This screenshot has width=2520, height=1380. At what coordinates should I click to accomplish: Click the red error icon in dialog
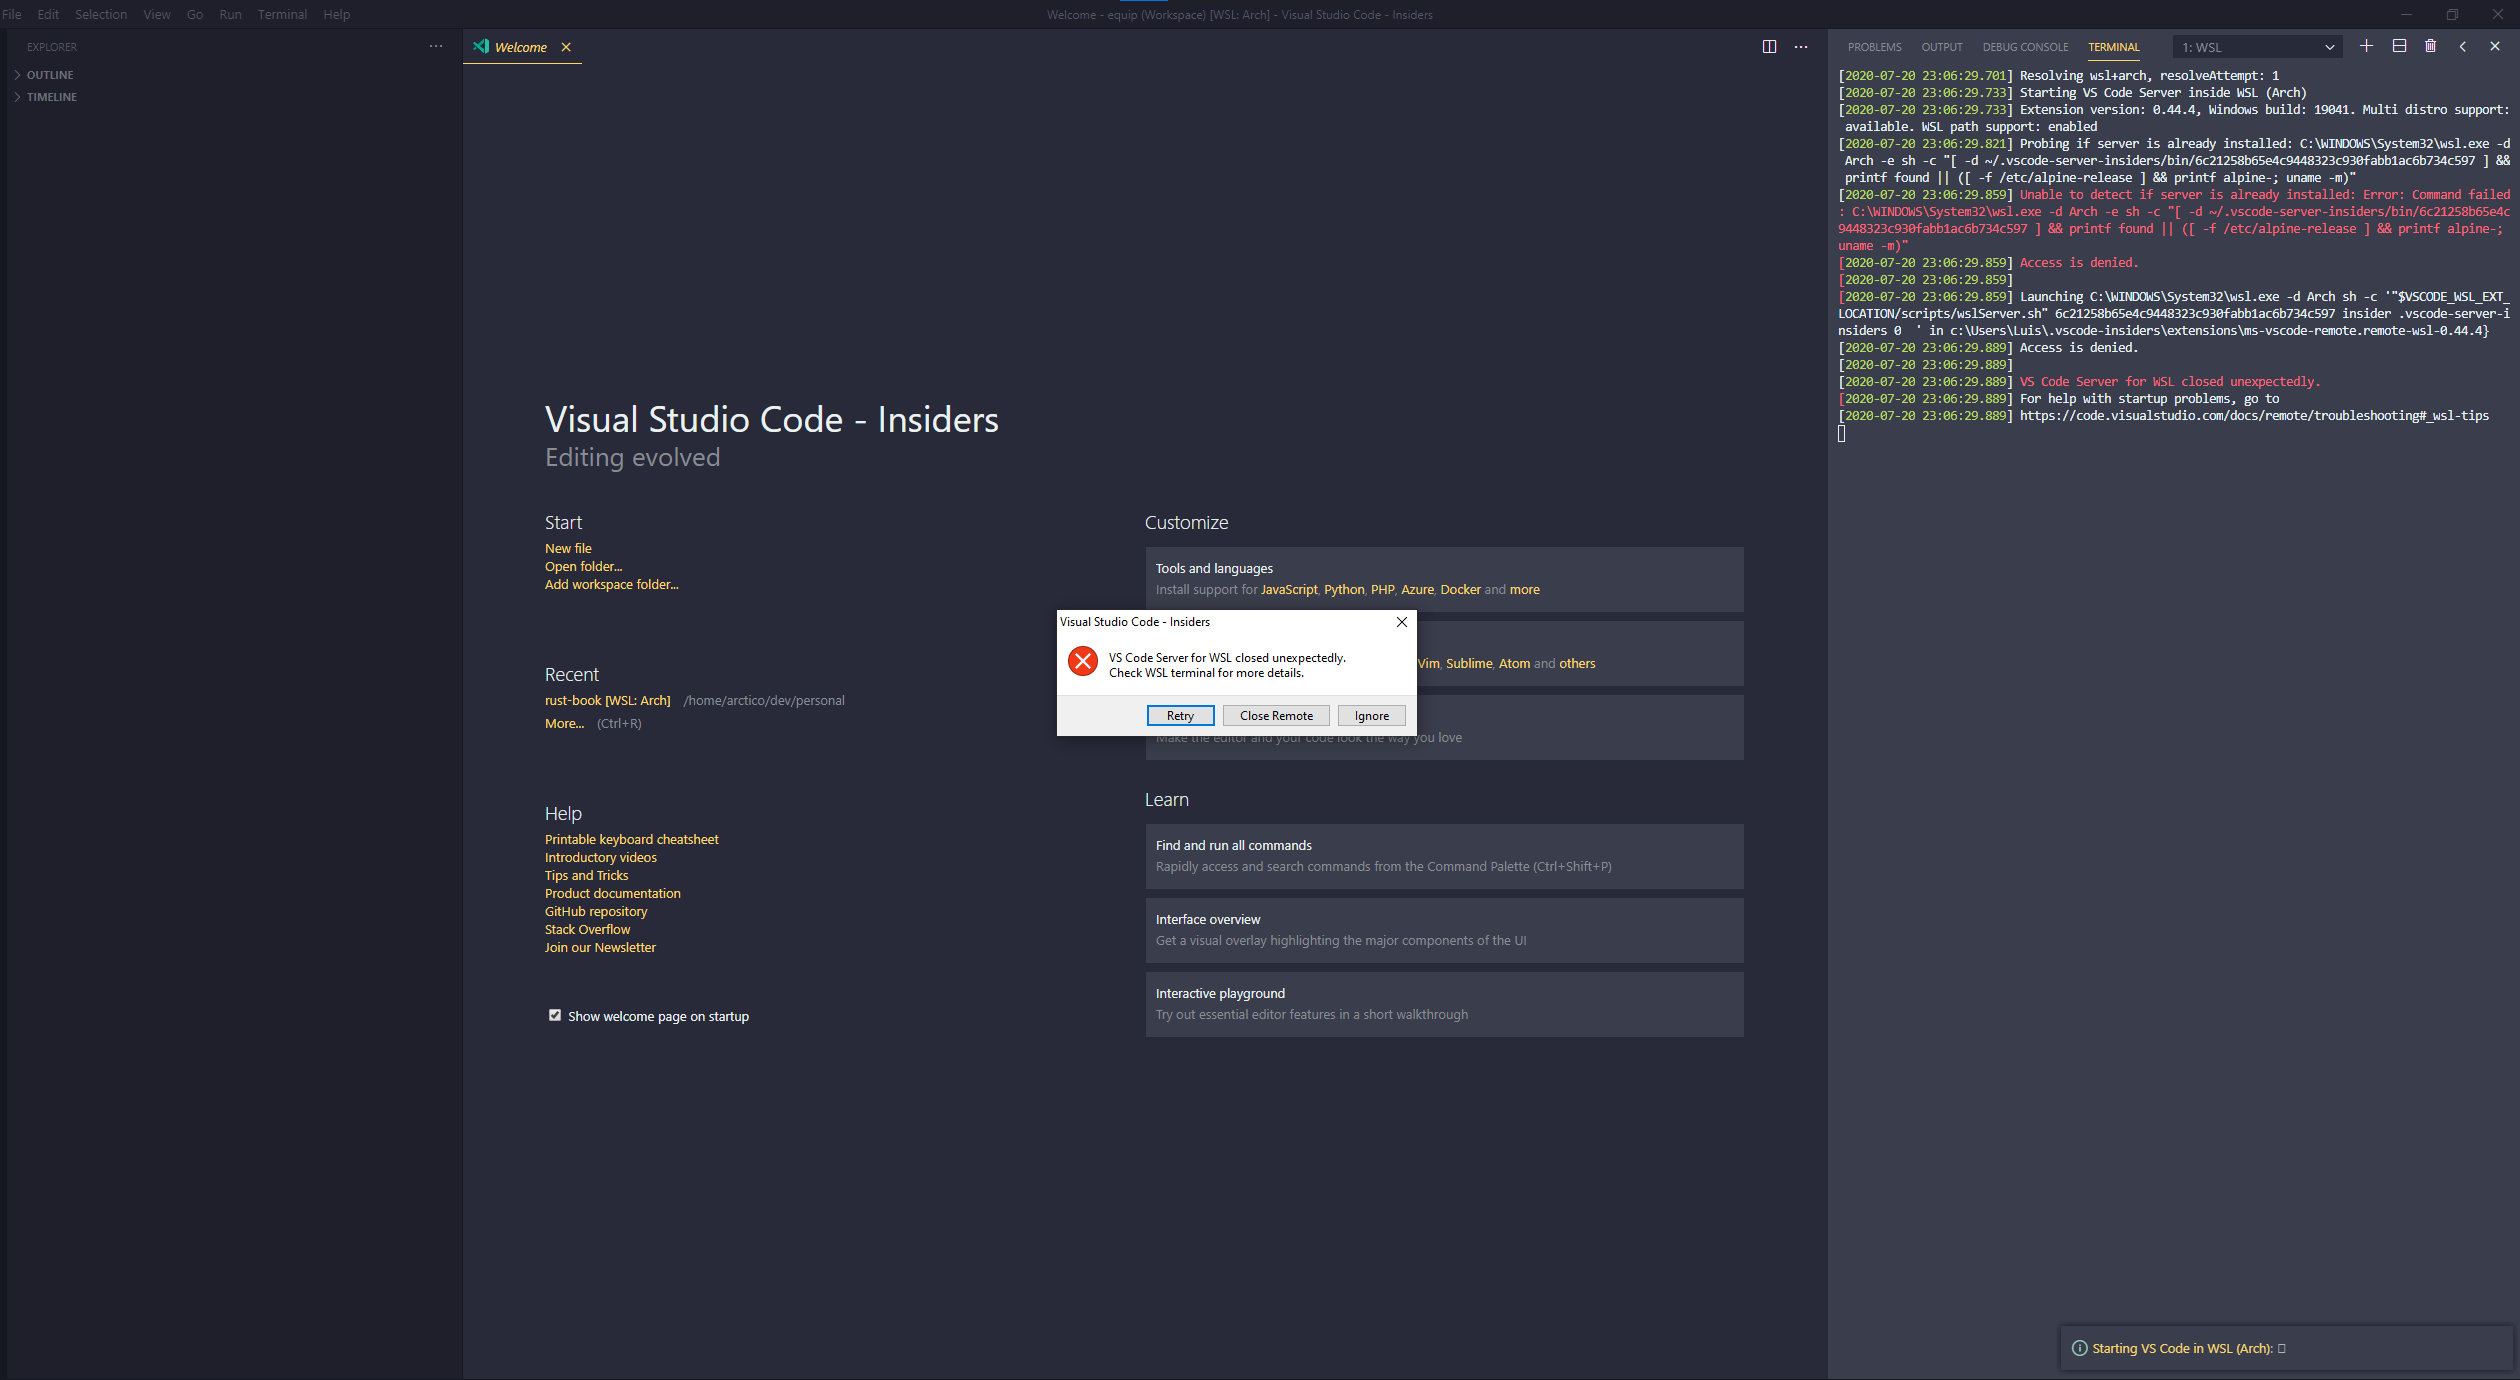(1082, 661)
